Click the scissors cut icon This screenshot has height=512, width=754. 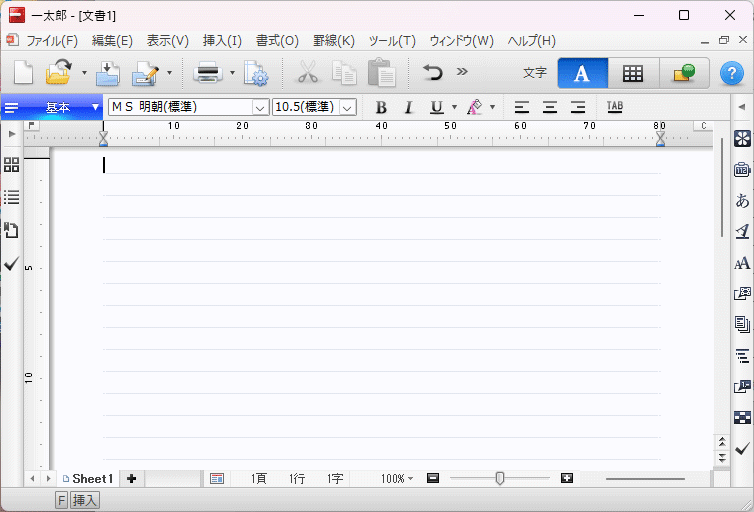click(307, 72)
